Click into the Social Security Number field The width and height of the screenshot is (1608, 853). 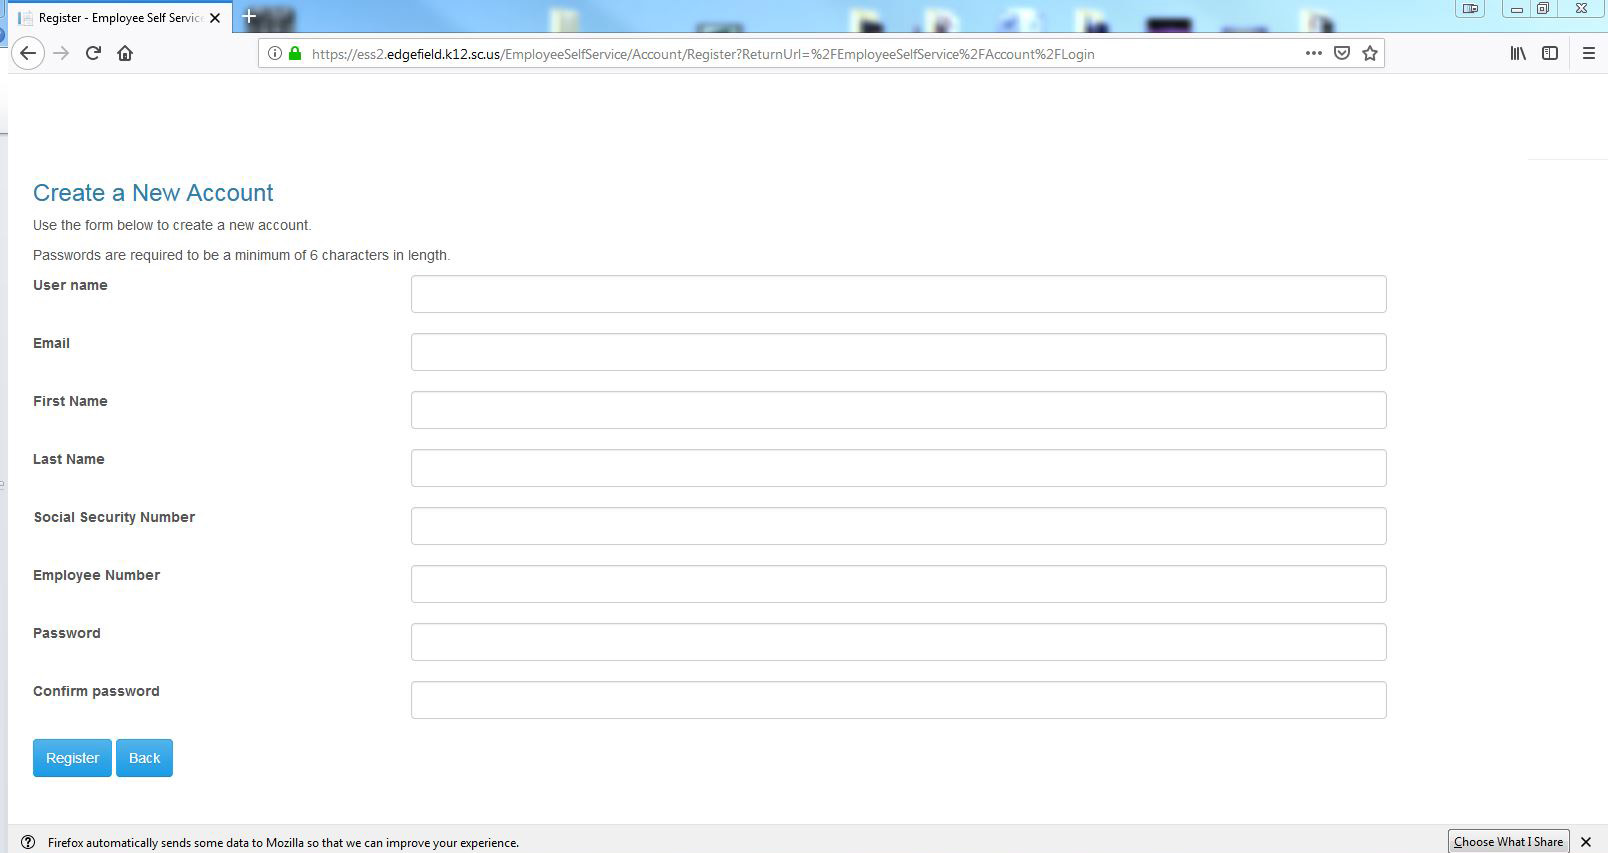[x=898, y=526]
